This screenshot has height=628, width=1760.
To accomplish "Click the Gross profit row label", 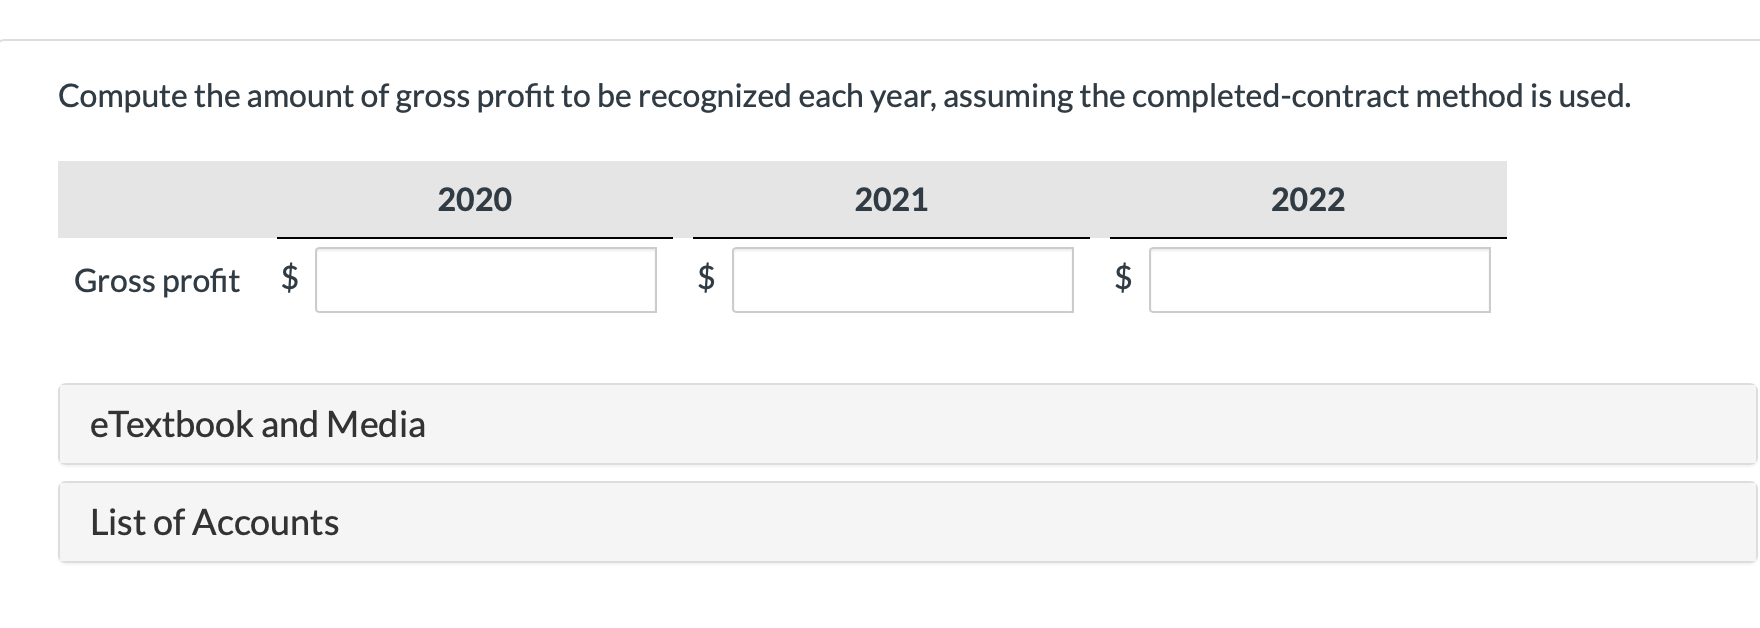I will 156,281.
